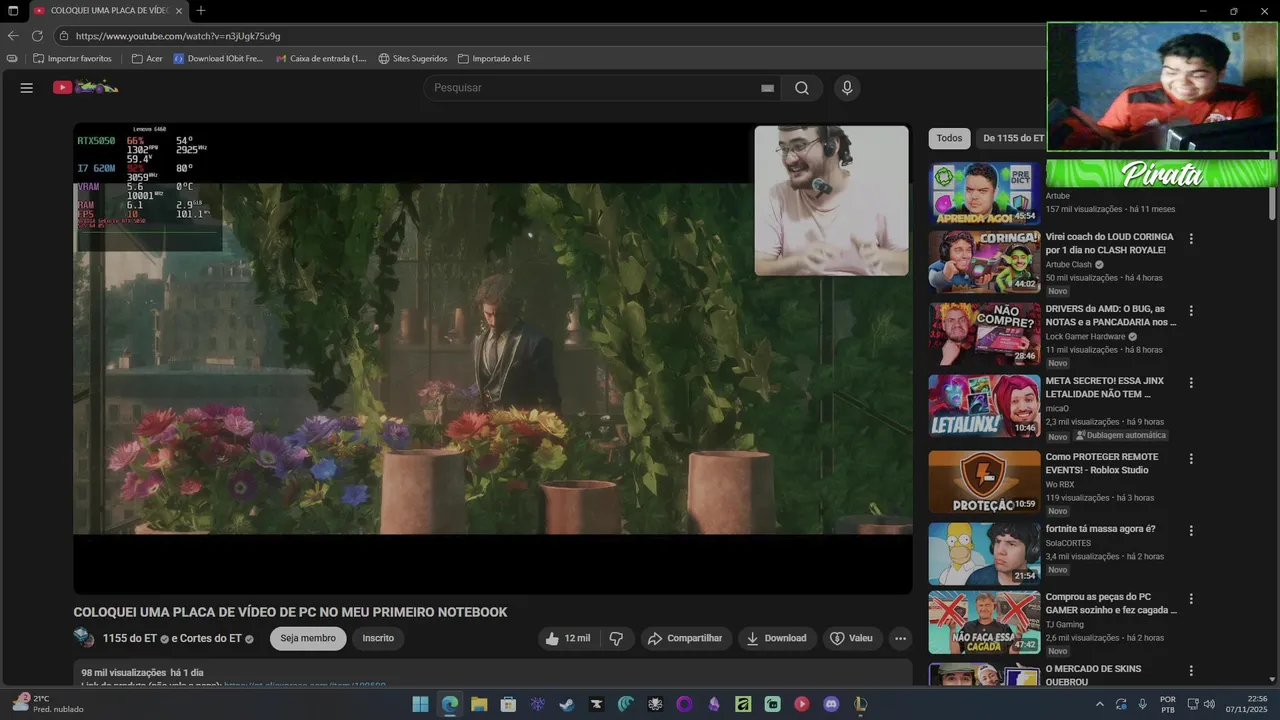Click the address bar URL
Screen dimensions: 1280x720
(178, 36)
